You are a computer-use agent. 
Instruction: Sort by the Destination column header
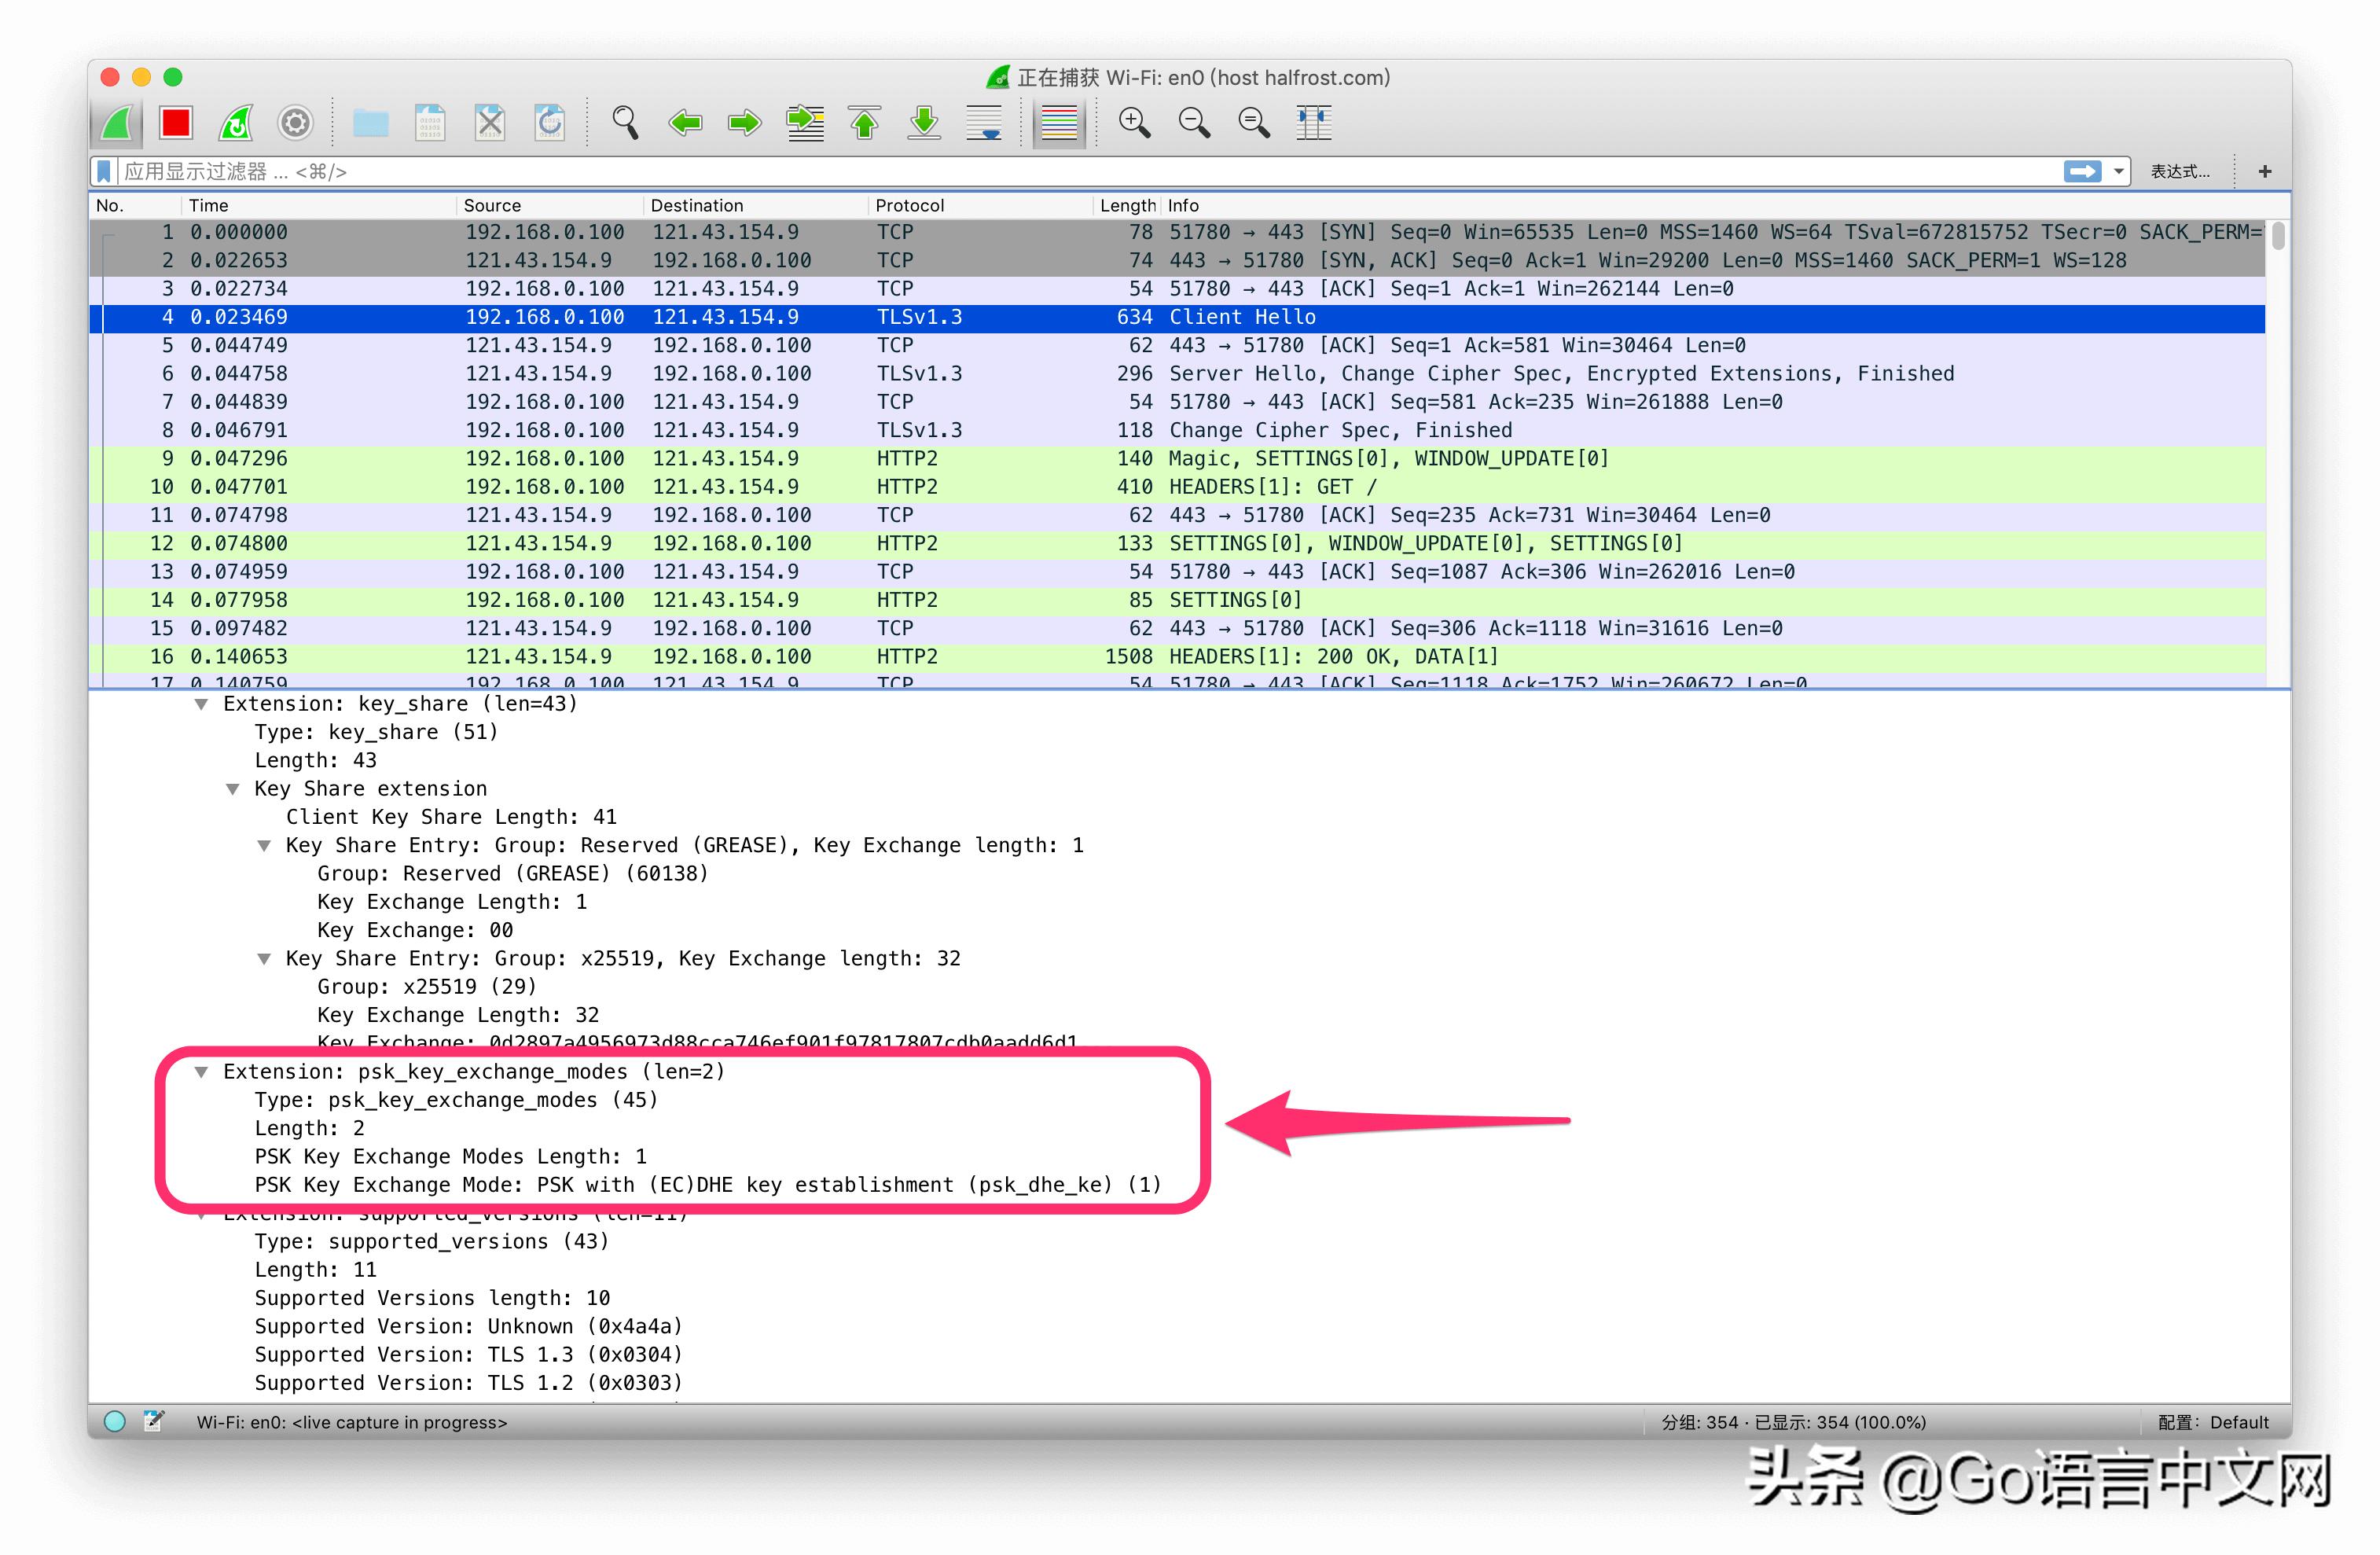[x=696, y=205]
